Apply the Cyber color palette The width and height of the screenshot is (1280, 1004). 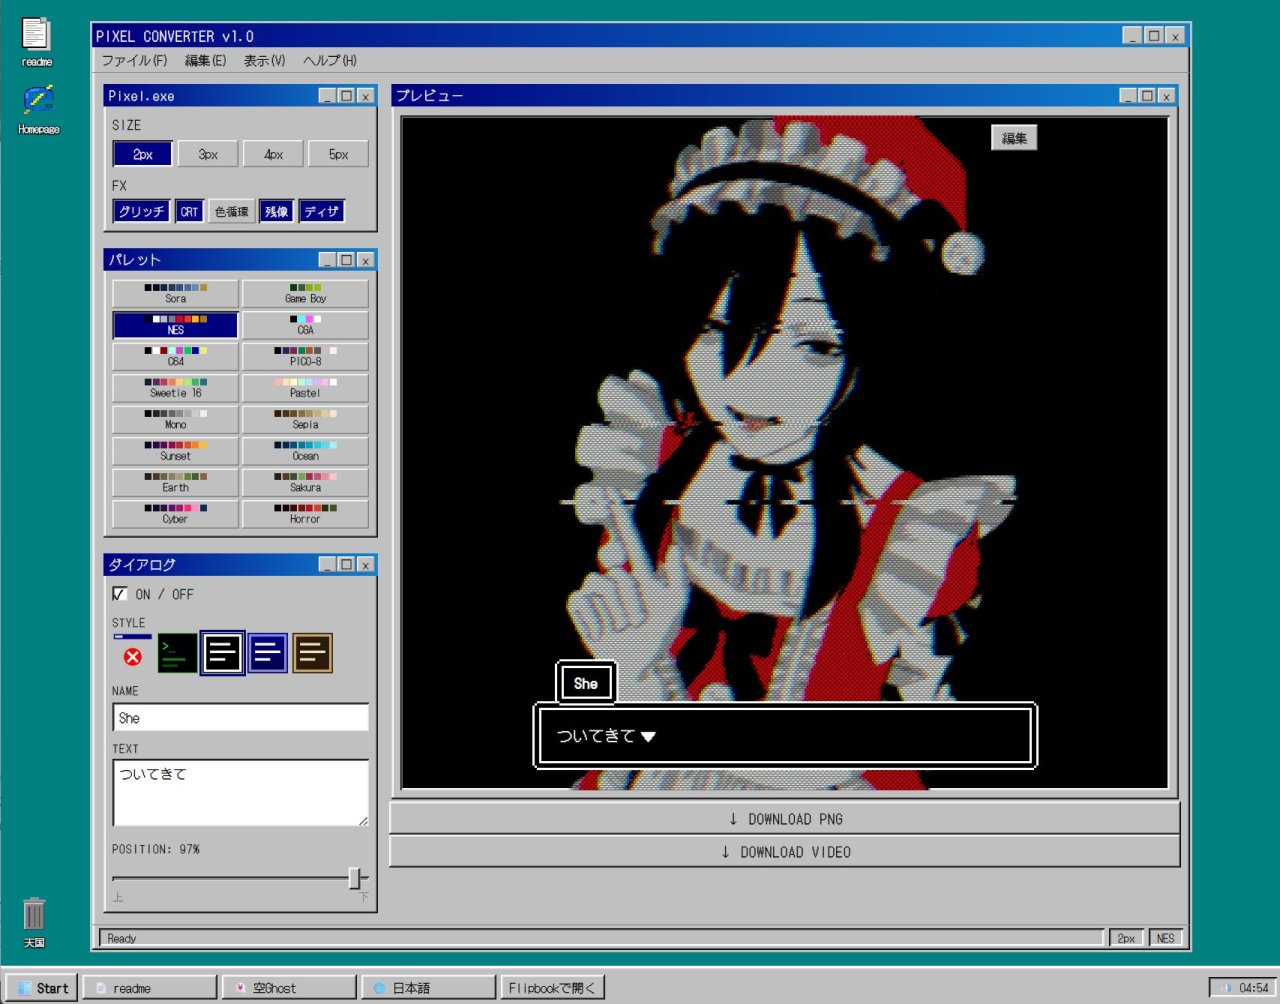tap(175, 514)
